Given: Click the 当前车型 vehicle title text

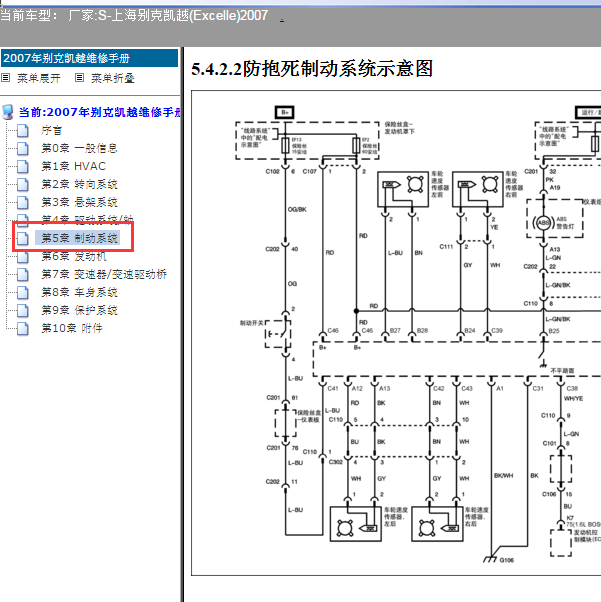Looking at the screenshot, I should point(134,16).
